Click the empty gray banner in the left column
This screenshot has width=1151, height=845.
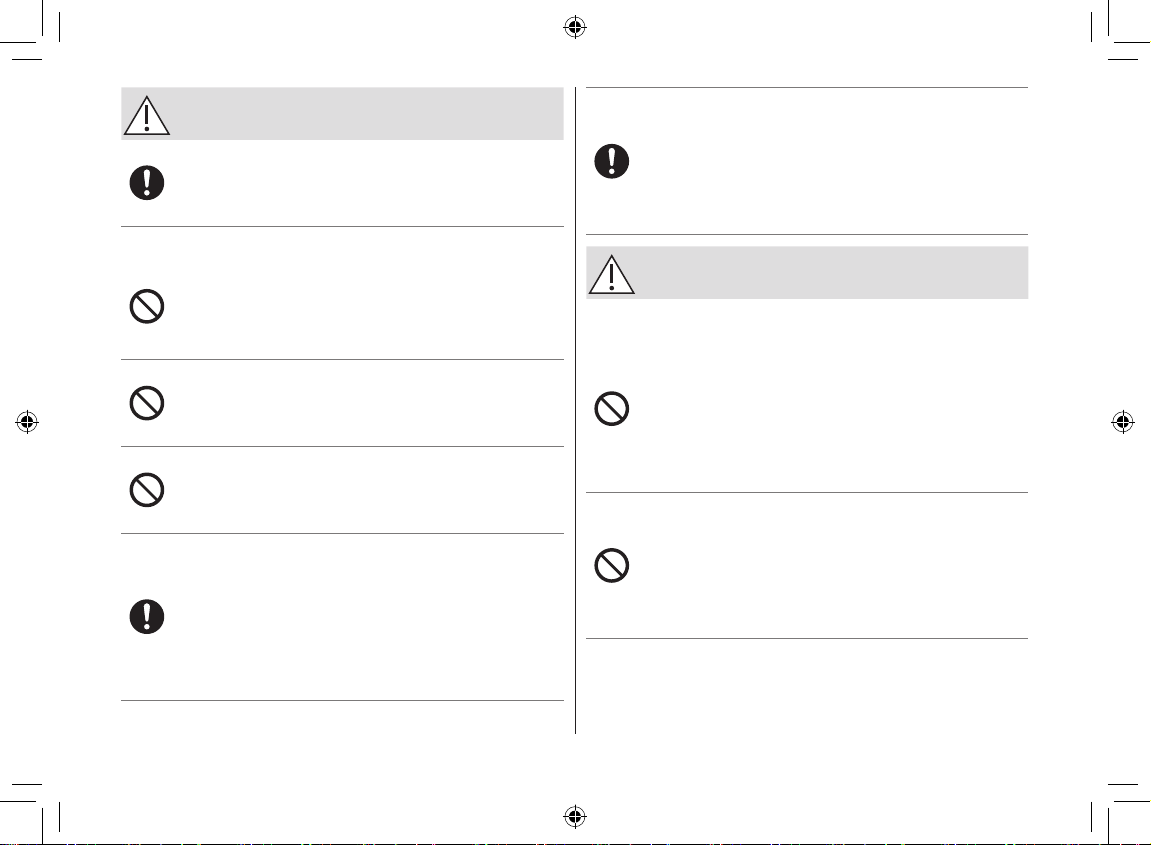[x=342, y=114]
